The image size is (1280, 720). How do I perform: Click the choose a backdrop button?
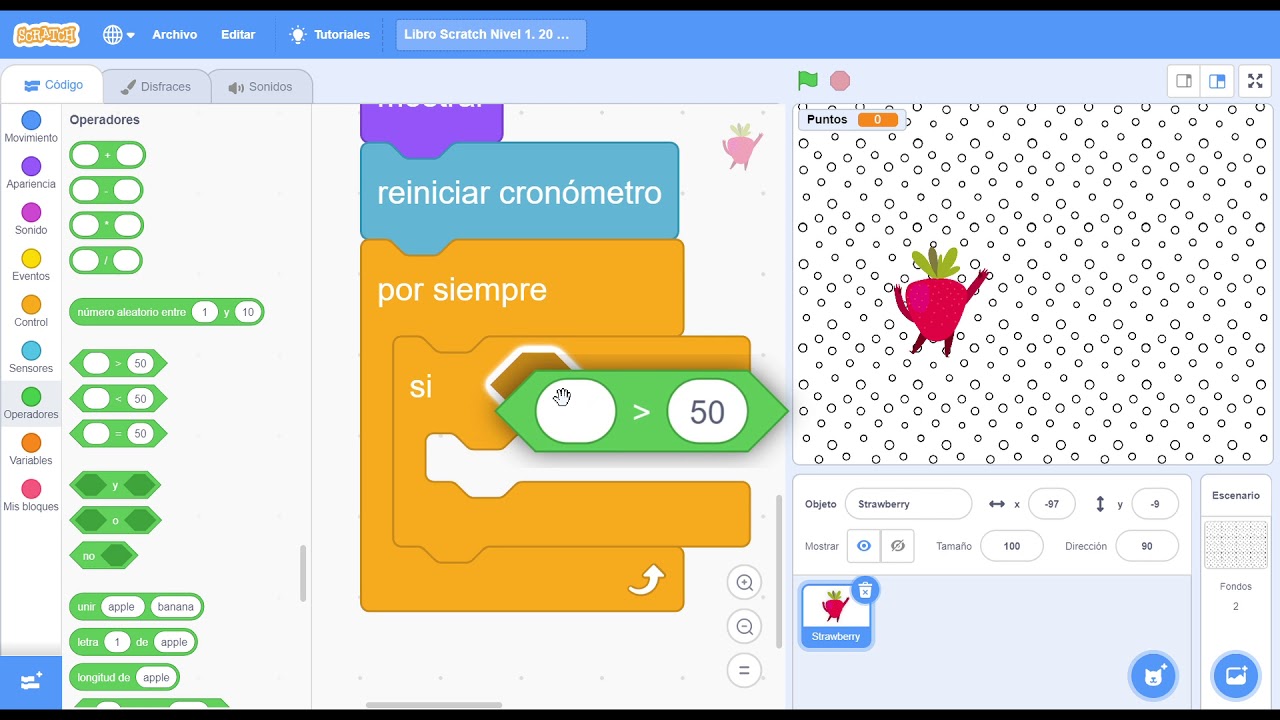pyautogui.click(x=1236, y=676)
